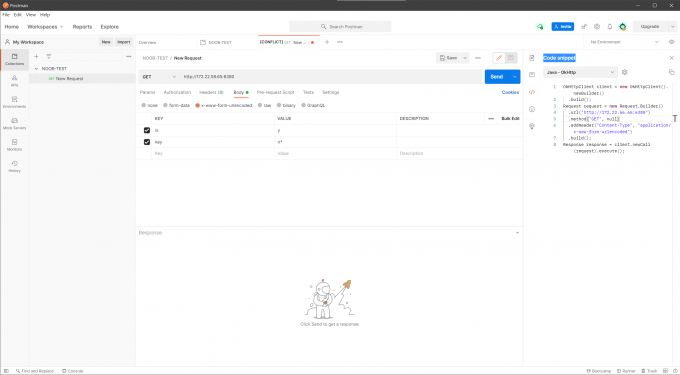Open the Documentation icon in right sidebar
Image resolution: width=680 pixels, height=375 pixels.
click(x=532, y=58)
